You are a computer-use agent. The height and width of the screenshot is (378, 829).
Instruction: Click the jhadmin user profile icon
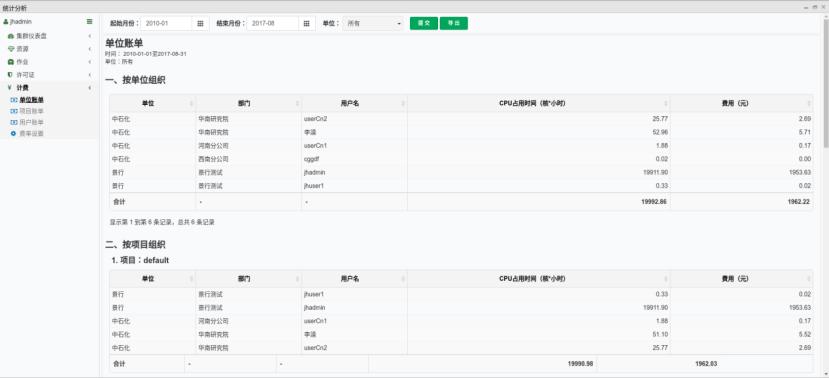(x=5, y=22)
